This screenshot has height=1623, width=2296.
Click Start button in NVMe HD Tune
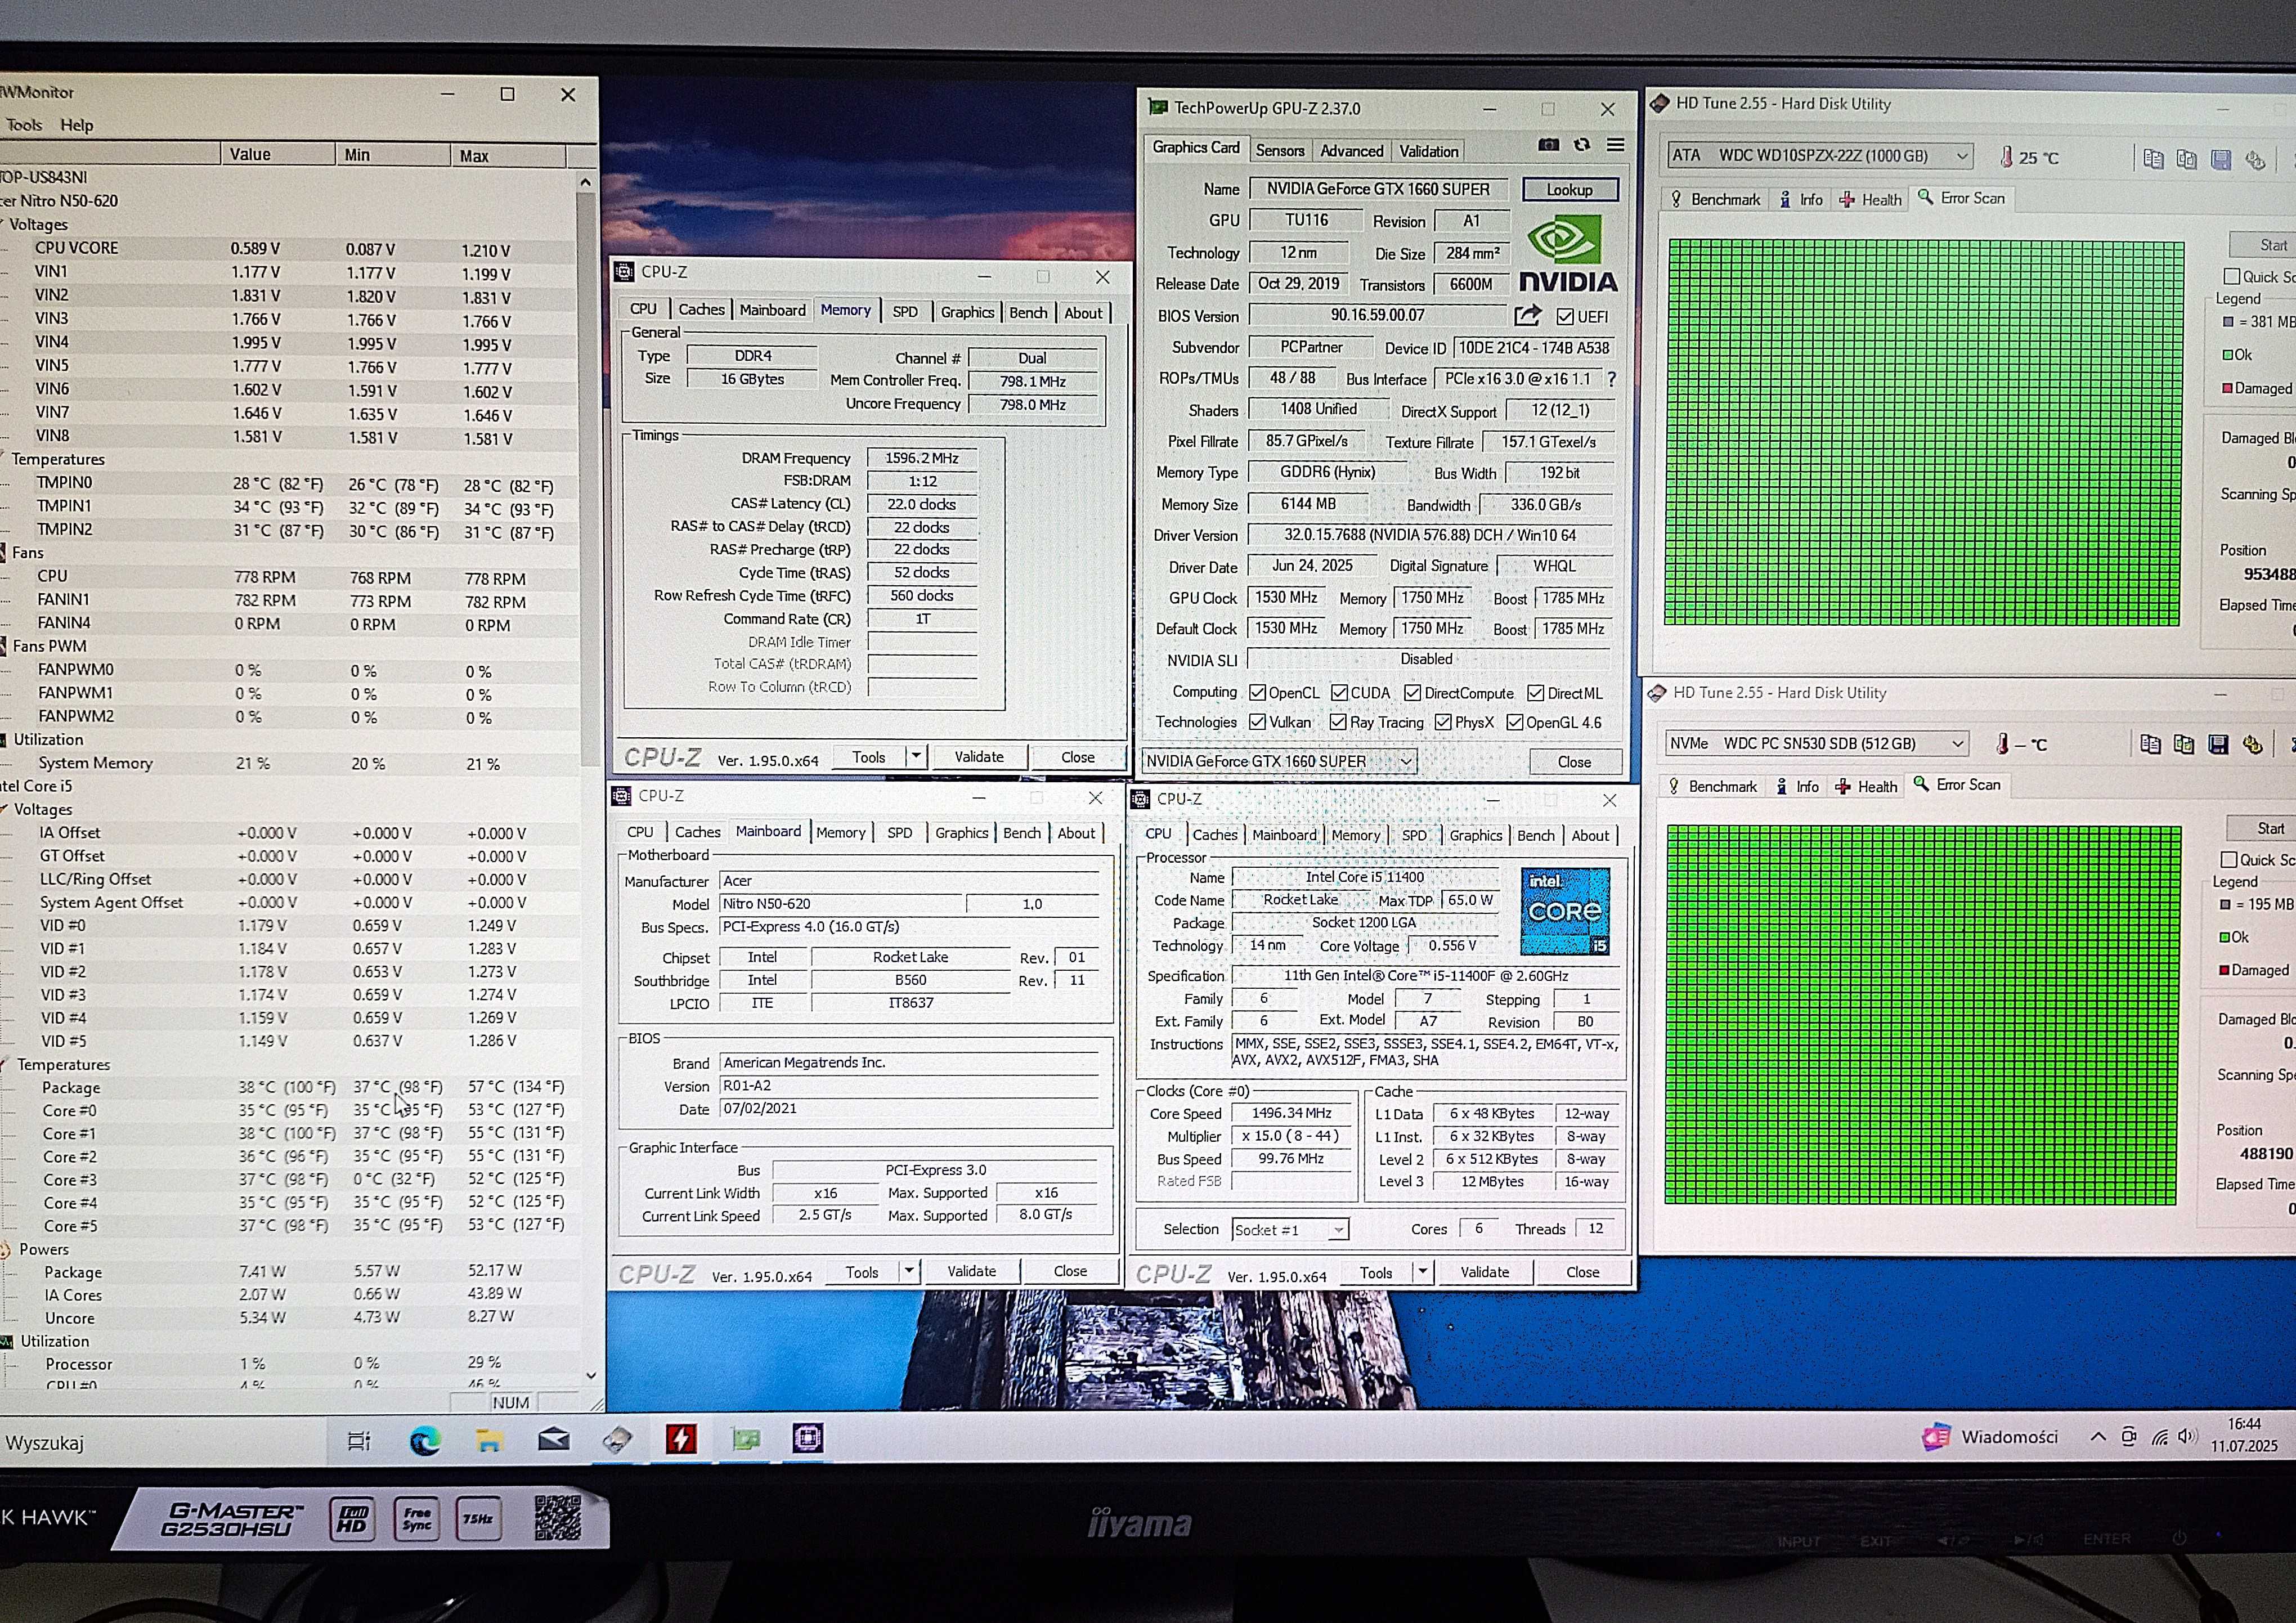click(x=2262, y=828)
